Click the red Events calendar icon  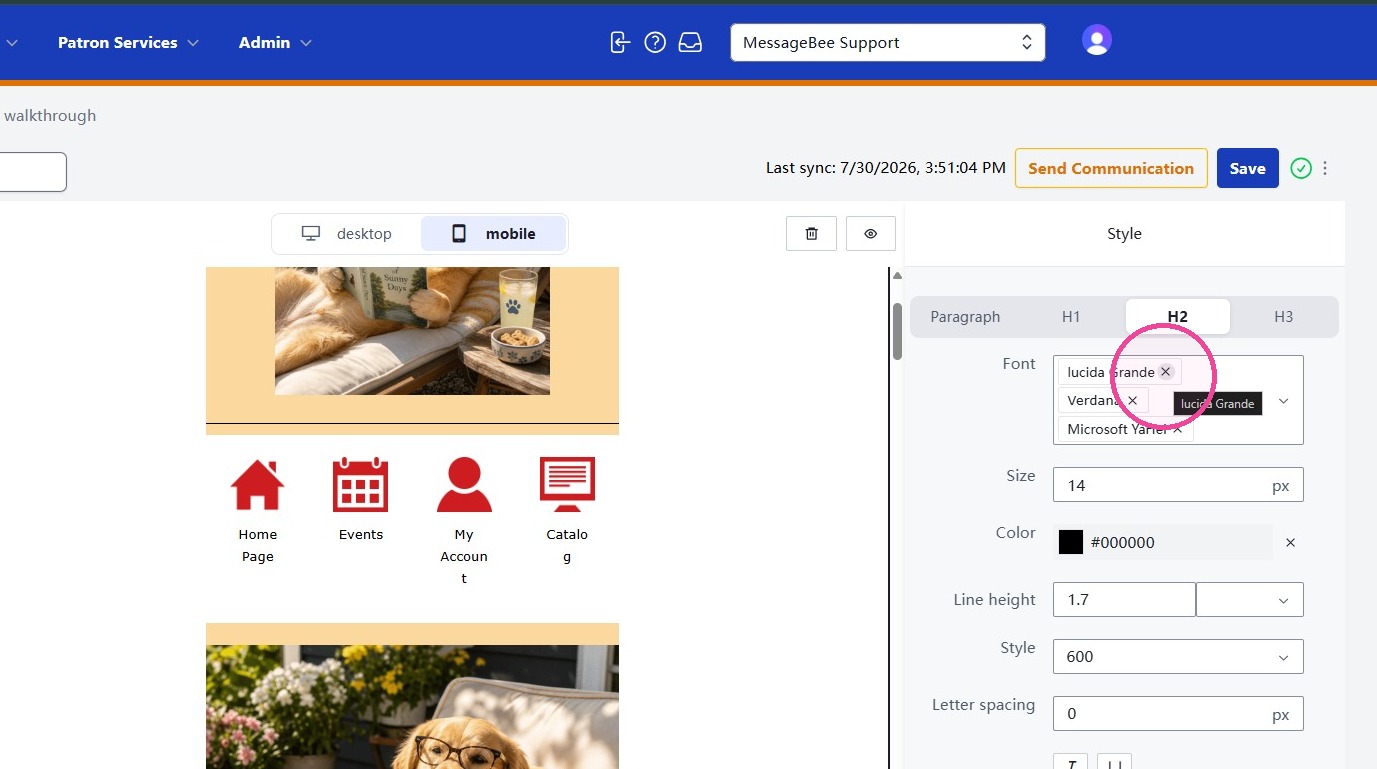pos(360,485)
